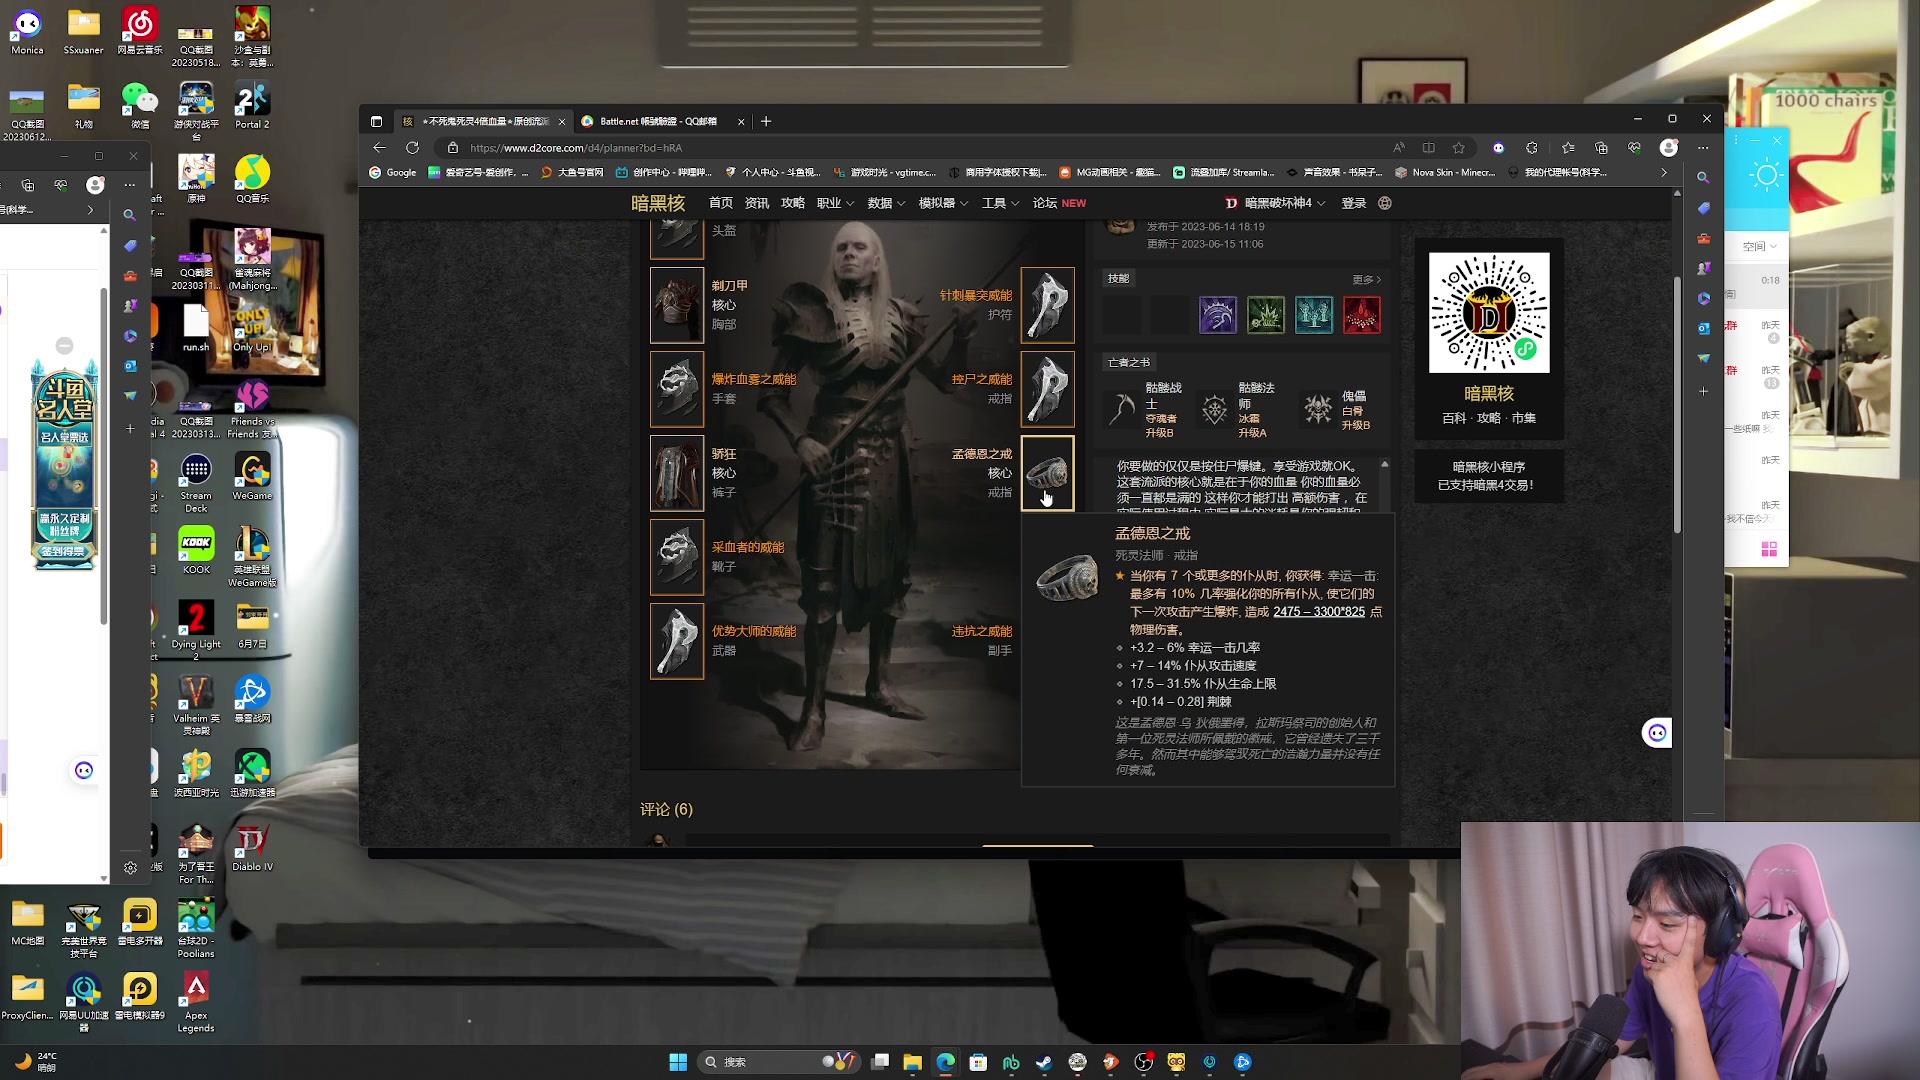Viewport: 1920px width, 1080px height.
Task: Click the 优势大师的威能 weapon slot icon
Action: [677, 641]
